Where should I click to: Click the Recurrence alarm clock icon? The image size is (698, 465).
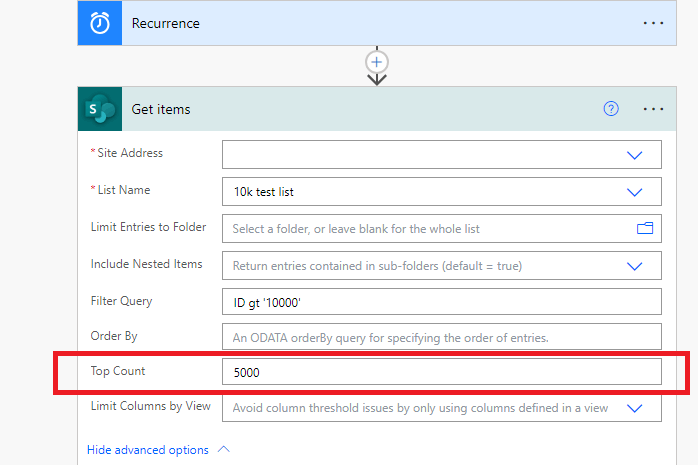[x=100, y=23]
